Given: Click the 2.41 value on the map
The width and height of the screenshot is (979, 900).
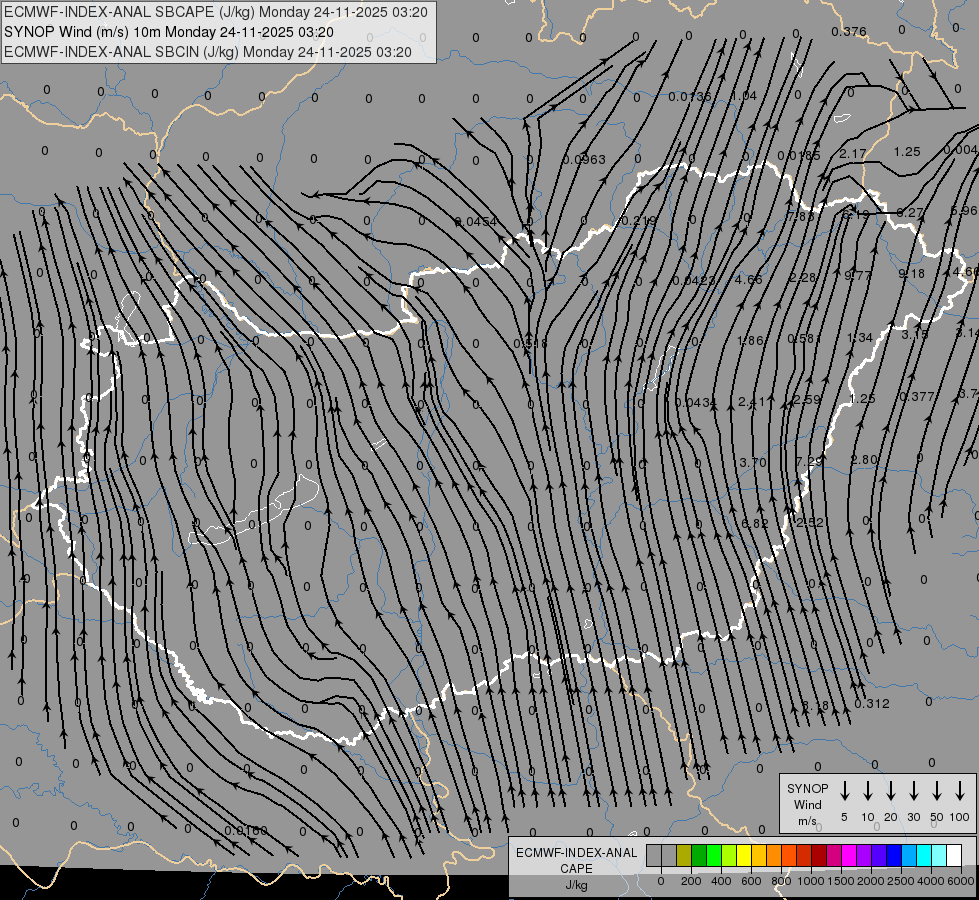Looking at the screenshot, I should click(751, 402).
